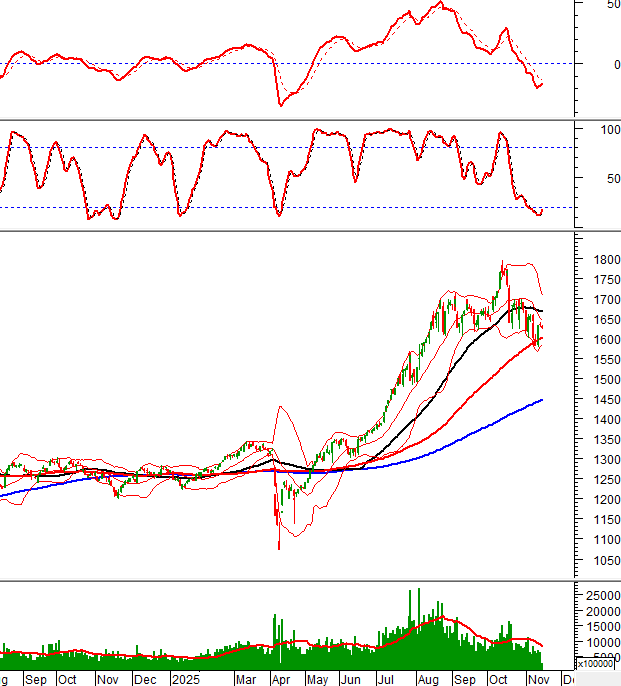Click the Apr label on the date axis

coord(278,679)
